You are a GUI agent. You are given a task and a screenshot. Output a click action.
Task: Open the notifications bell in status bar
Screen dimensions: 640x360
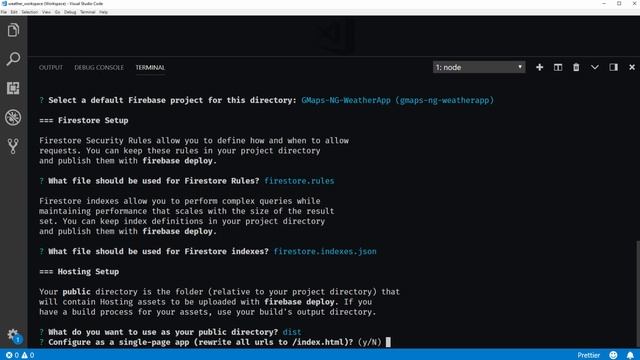630,355
